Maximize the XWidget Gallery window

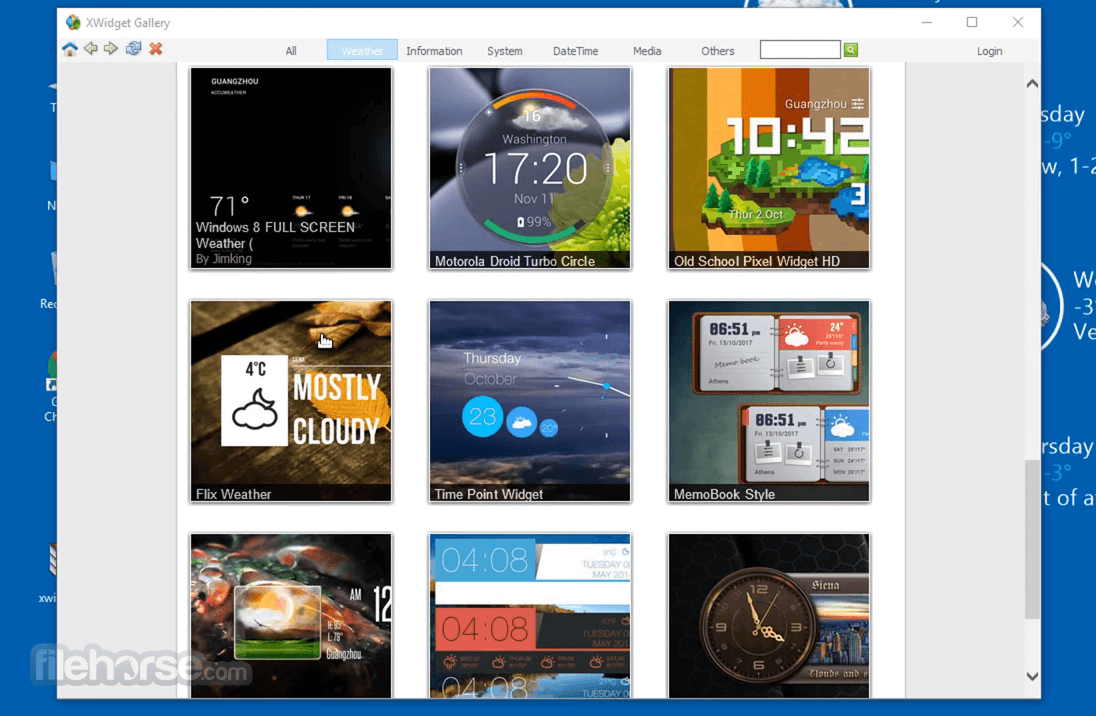[972, 22]
